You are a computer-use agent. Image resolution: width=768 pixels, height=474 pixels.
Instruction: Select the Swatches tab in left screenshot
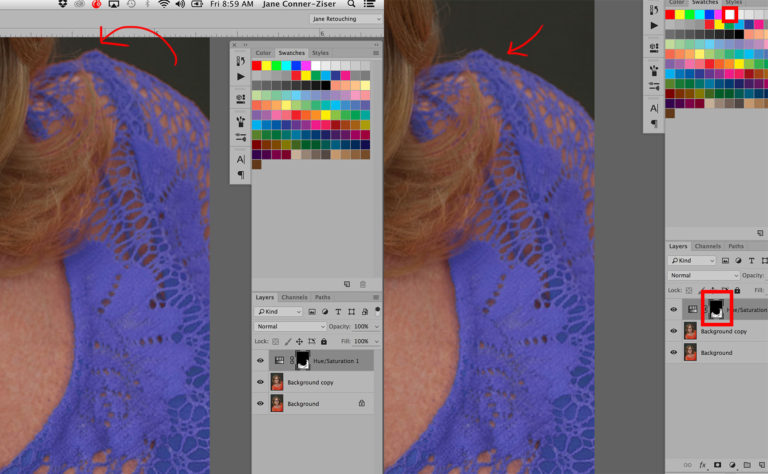click(x=291, y=53)
